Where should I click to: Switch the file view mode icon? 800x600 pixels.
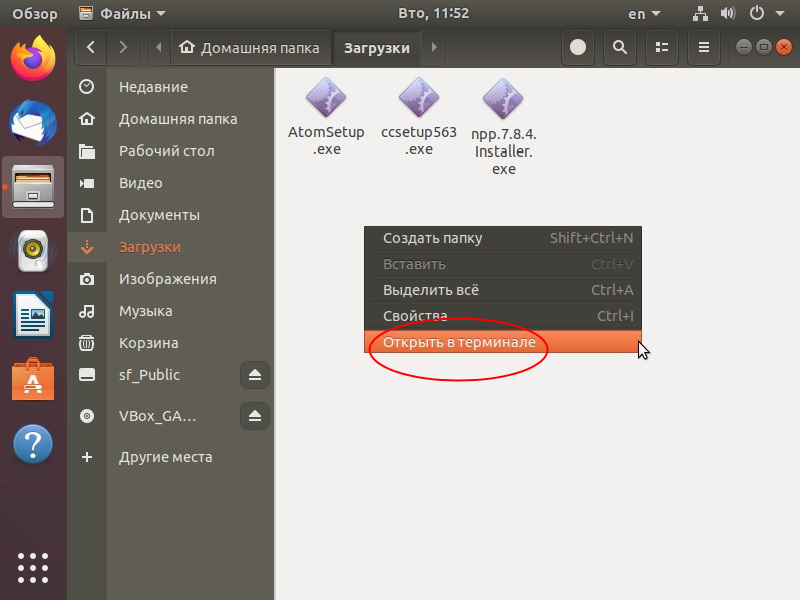pyautogui.click(x=661, y=47)
